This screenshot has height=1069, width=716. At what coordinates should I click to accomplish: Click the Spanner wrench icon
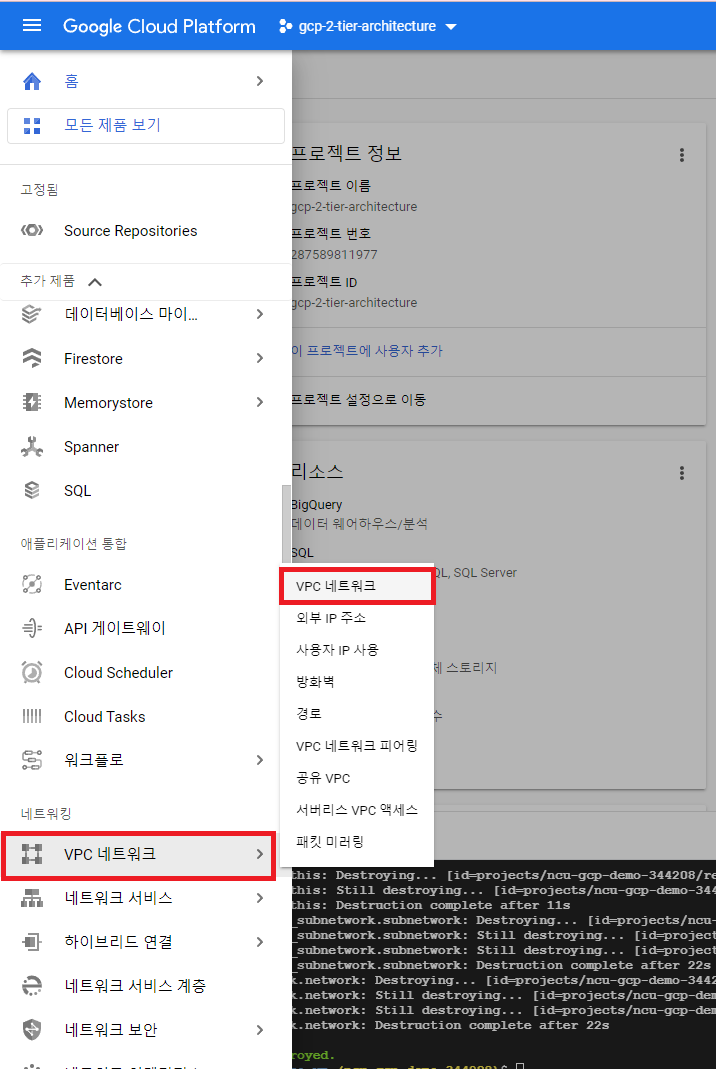click(32, 447)
